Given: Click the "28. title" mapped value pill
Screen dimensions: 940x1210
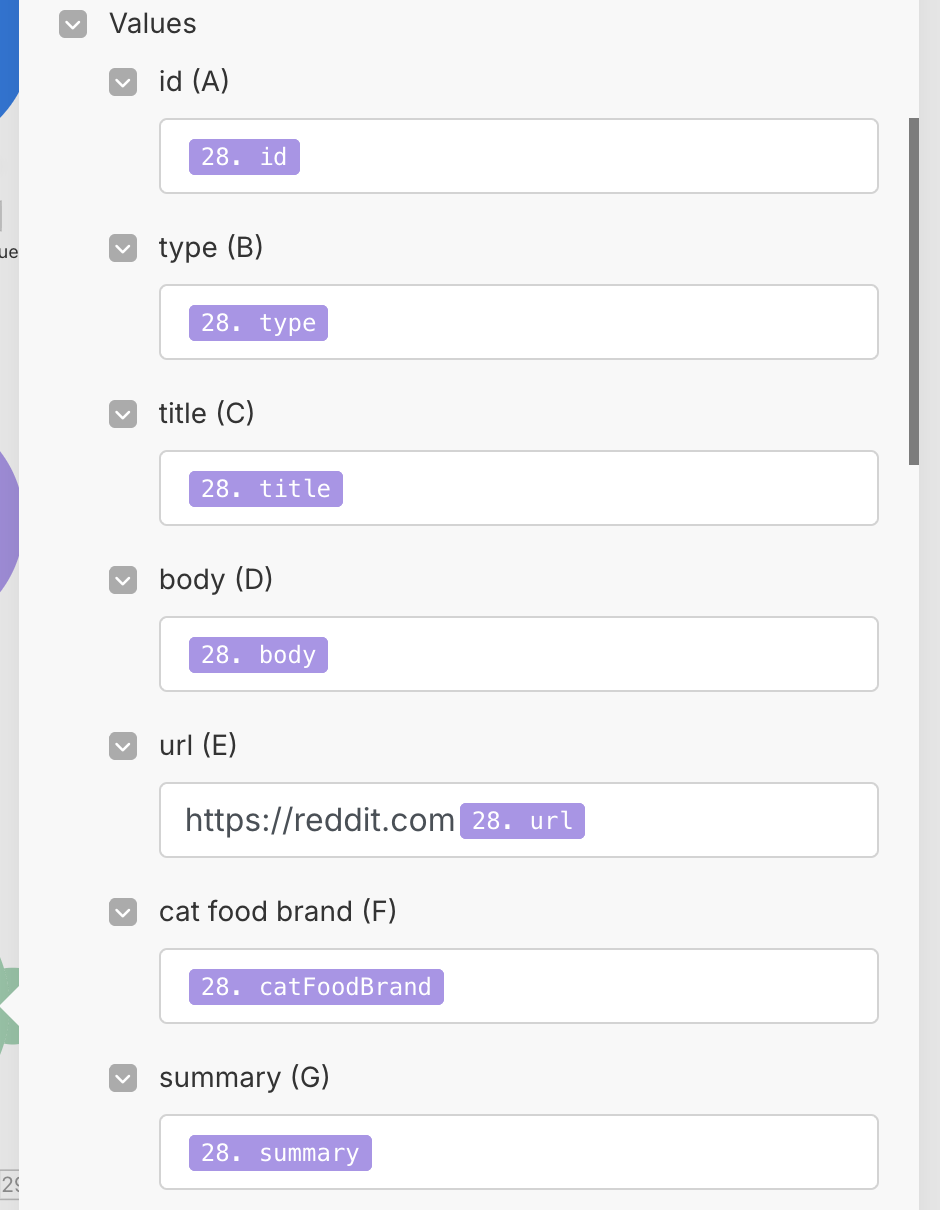Looking at the screenshot, I should pyautogui.click(x=265, y=488).
